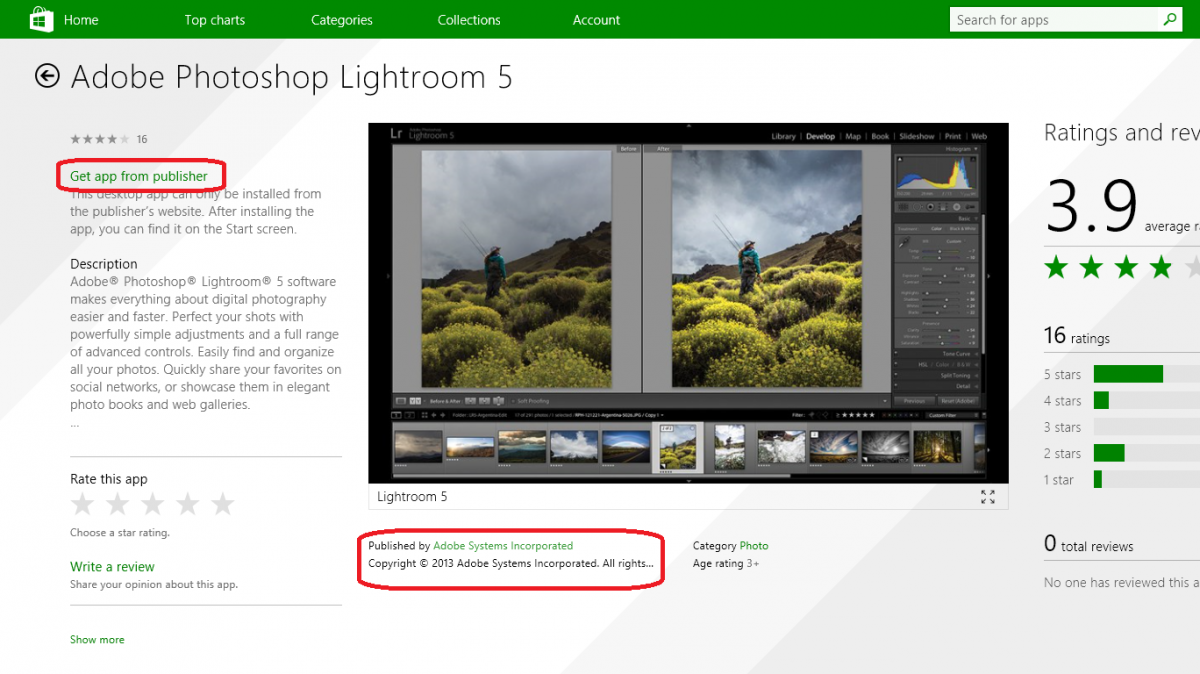Open Top charts
This screenshot has height=674, width=1200.
pyautogui.click(x=215, y=20)
